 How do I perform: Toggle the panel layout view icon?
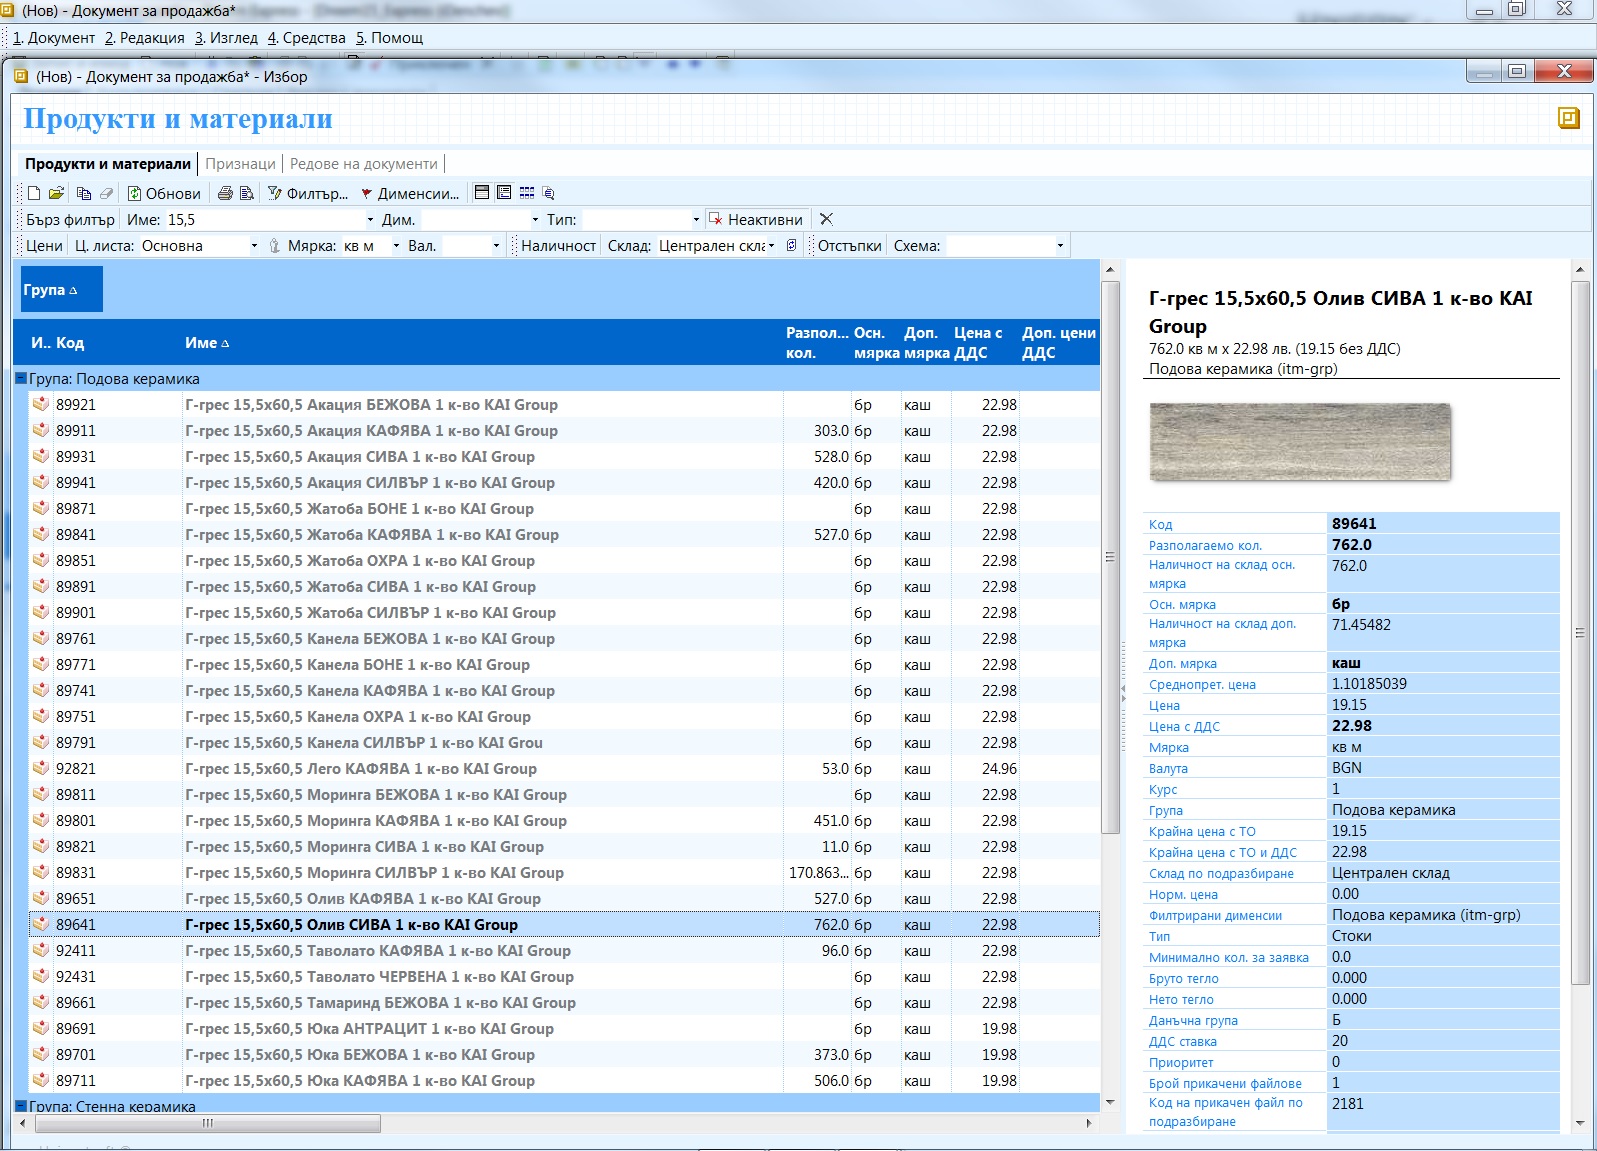pyautogui.click(x=482, y=192)
